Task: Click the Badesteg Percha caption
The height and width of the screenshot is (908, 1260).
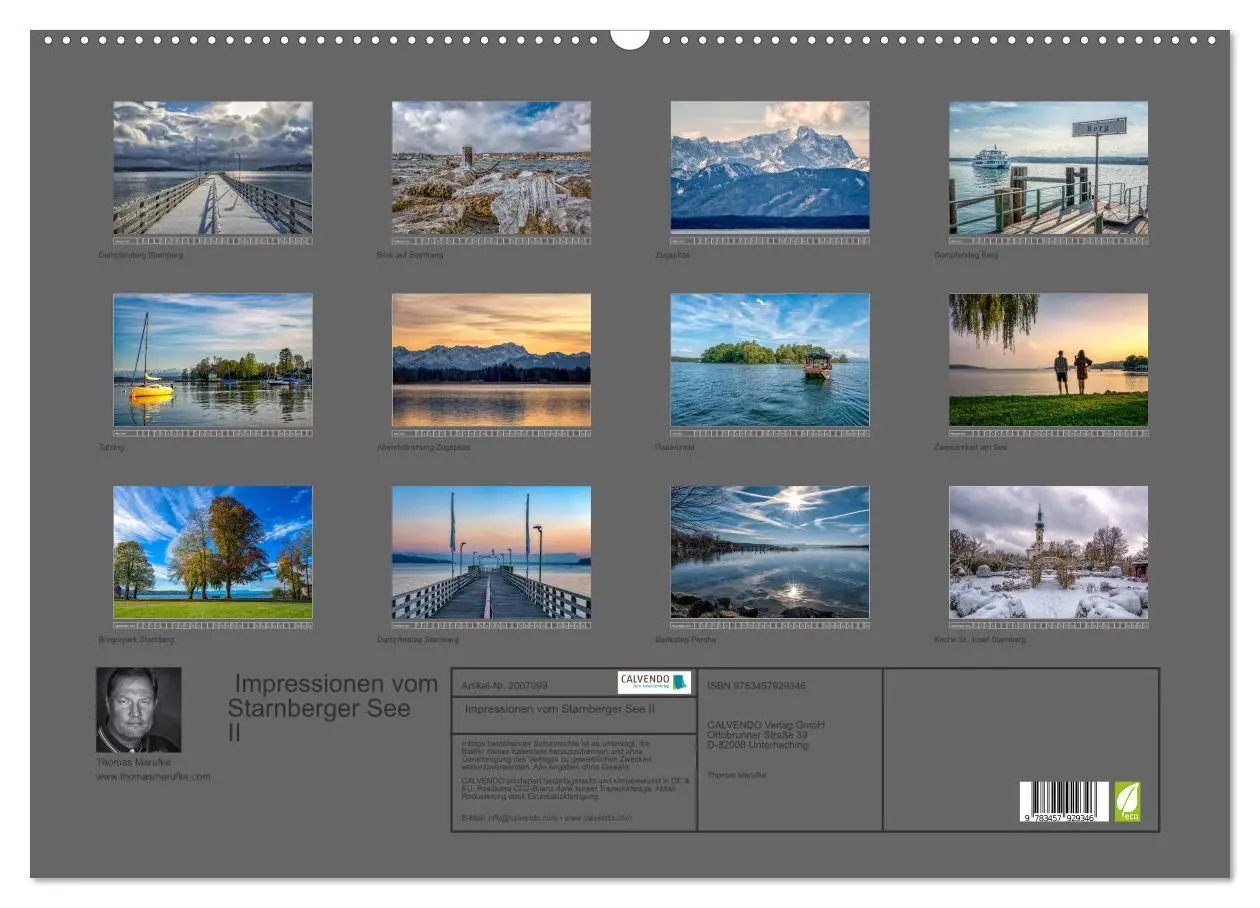Action: click(686, 640)
